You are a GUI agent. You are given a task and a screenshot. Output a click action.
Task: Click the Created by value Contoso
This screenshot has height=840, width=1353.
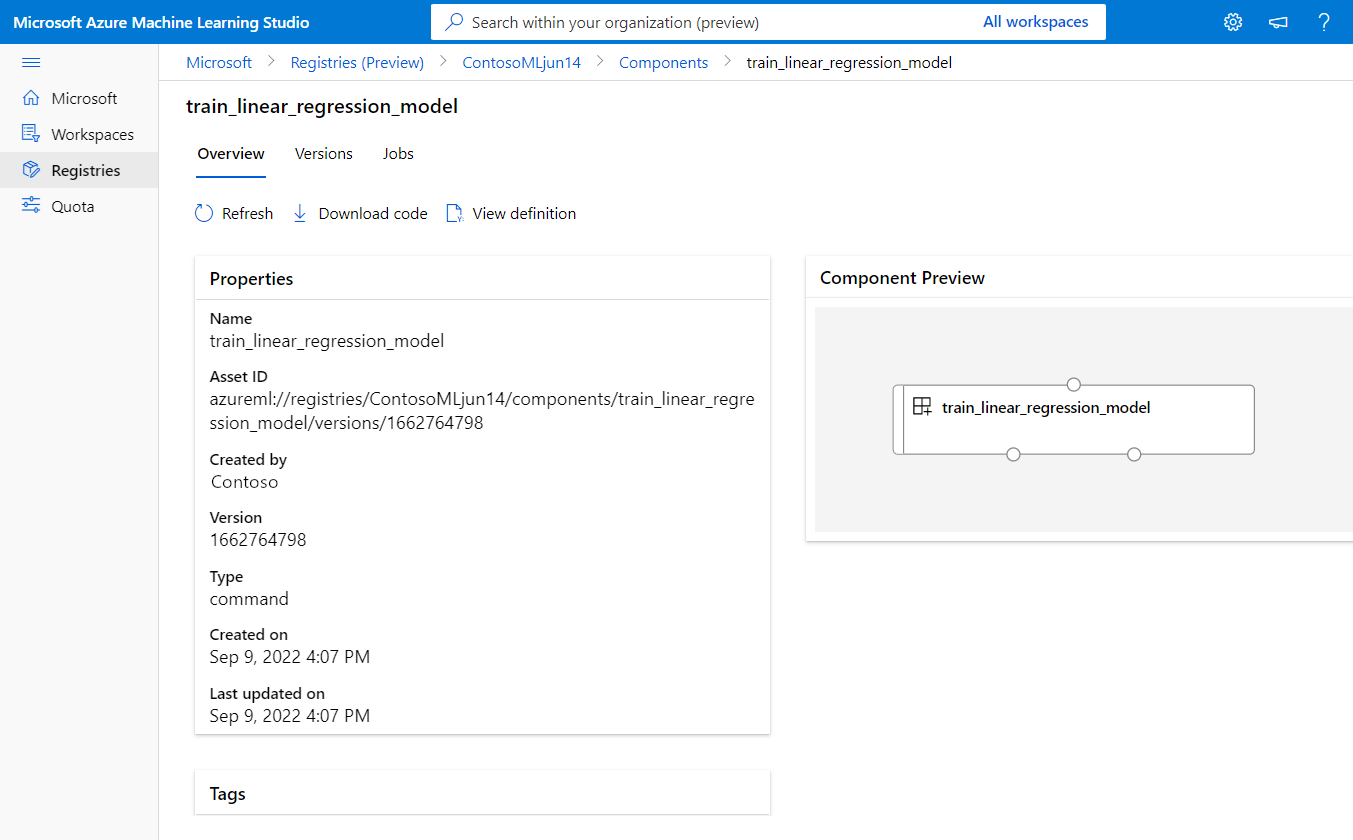click(x=245, y=482)
